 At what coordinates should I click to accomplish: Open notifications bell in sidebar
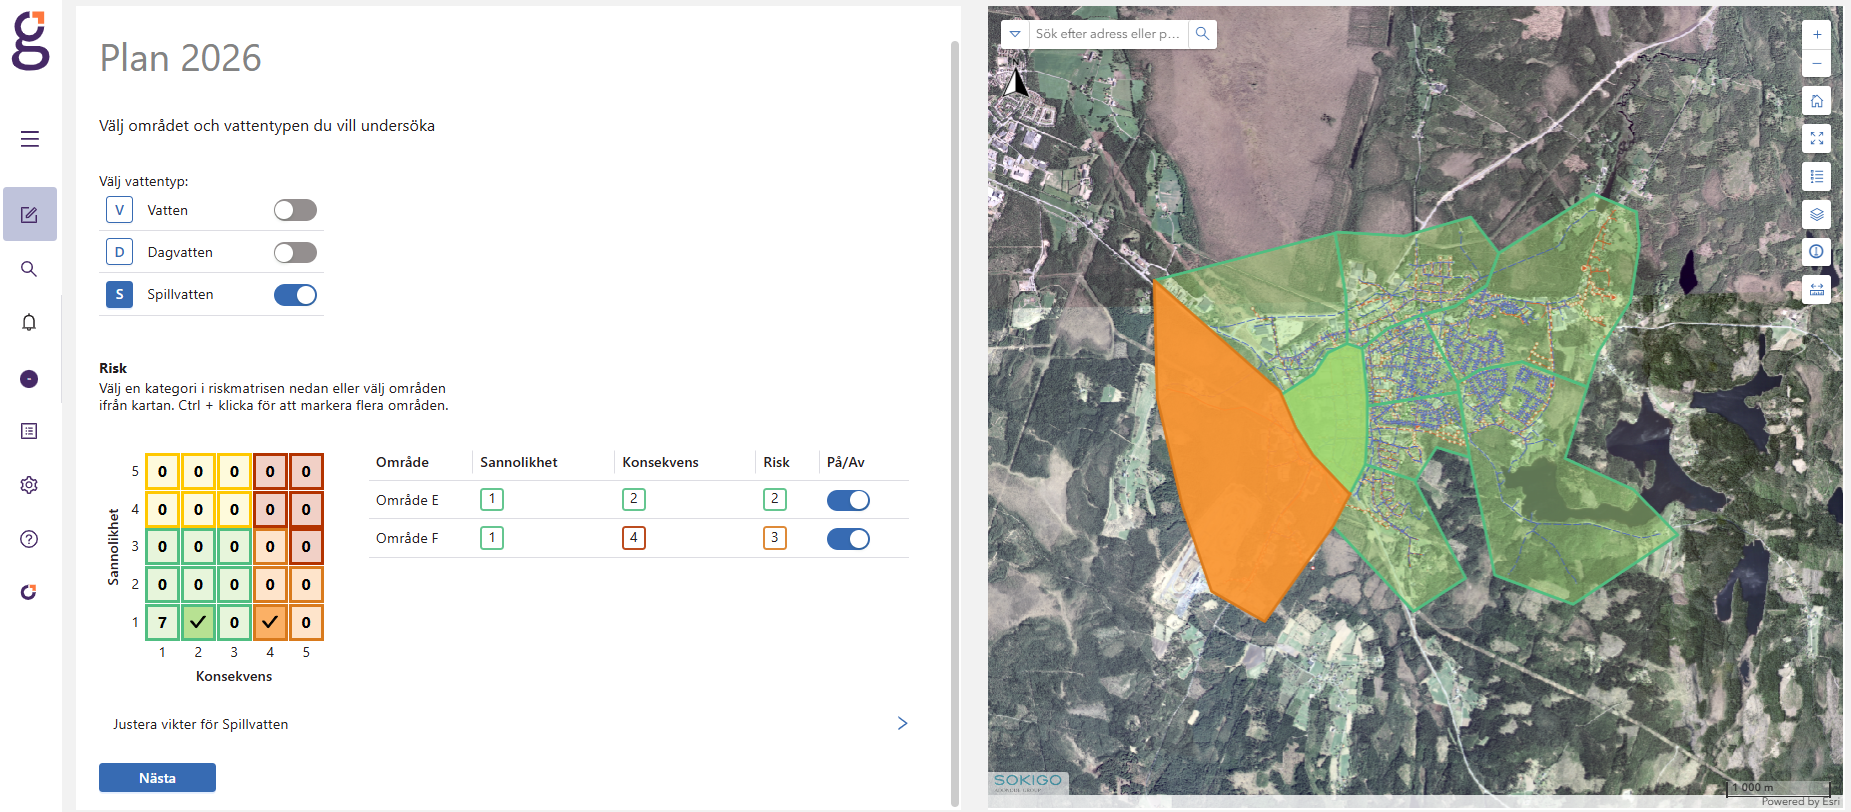pyautogui.click(x=29, y=322)
